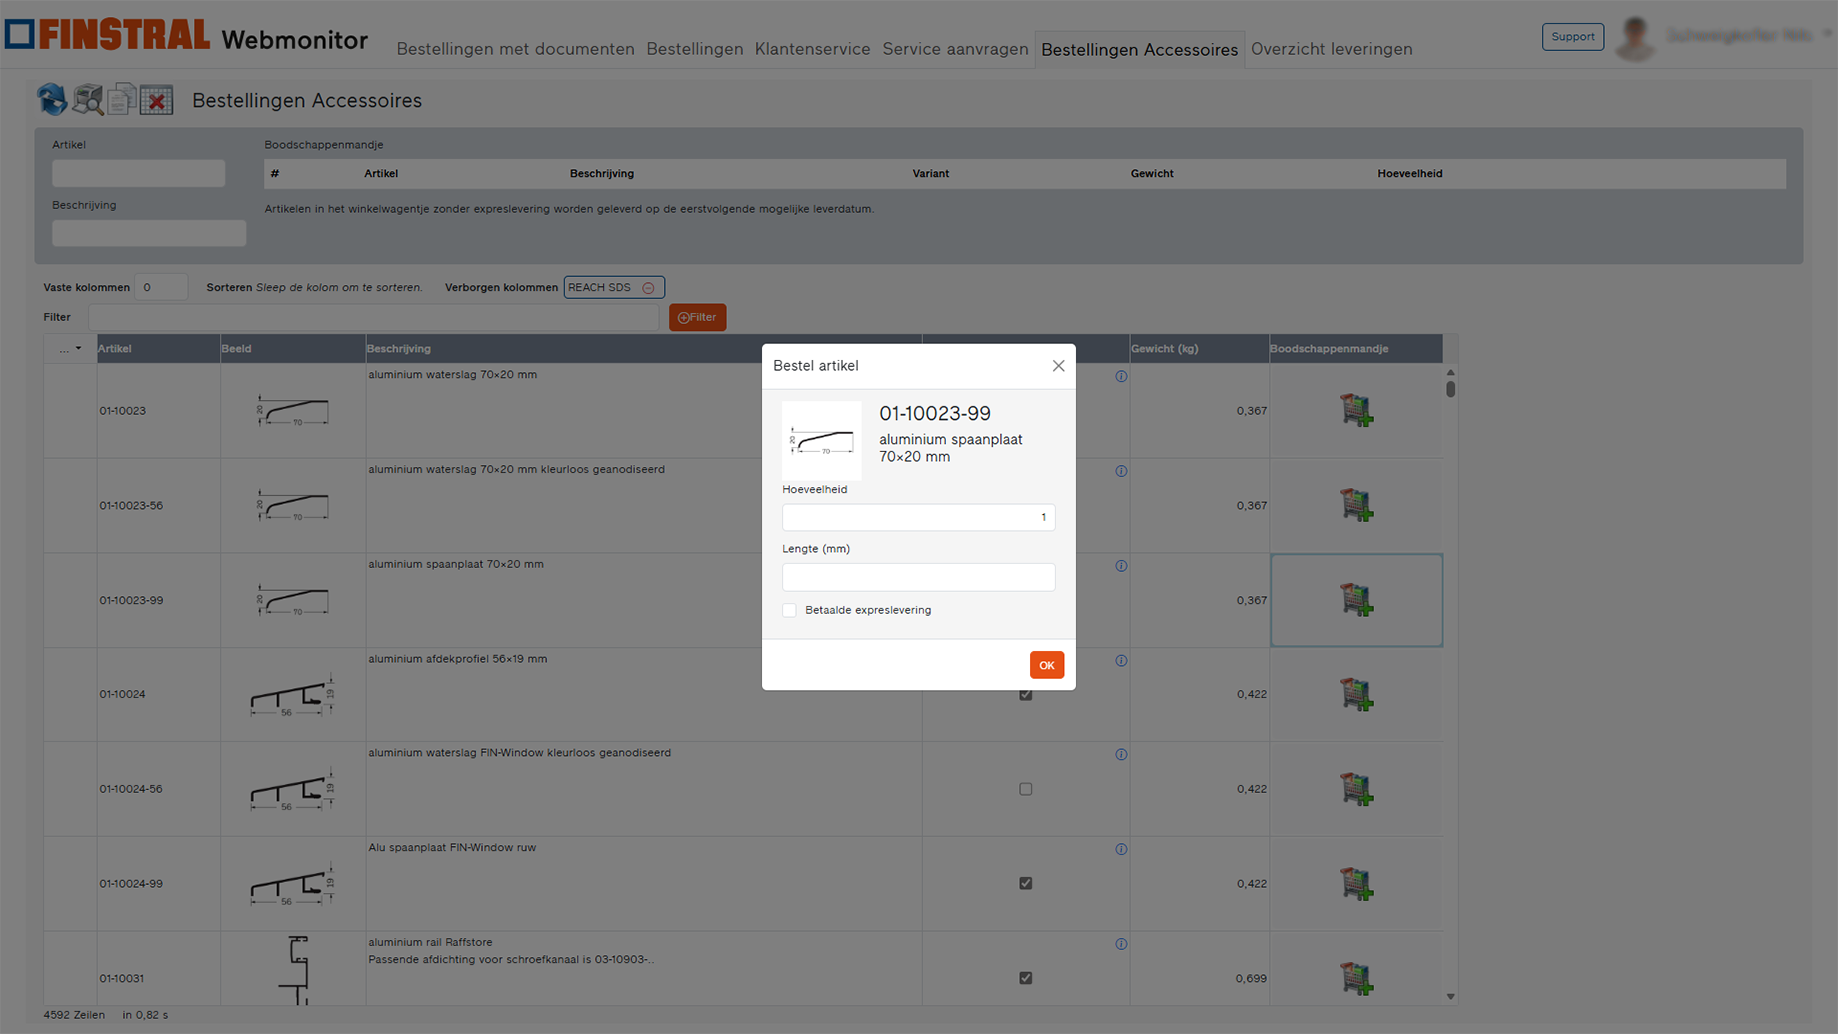The image size is (1838, 1034).
Task: Close the Bestel artikel dialog
Action: pos(1058,366)
